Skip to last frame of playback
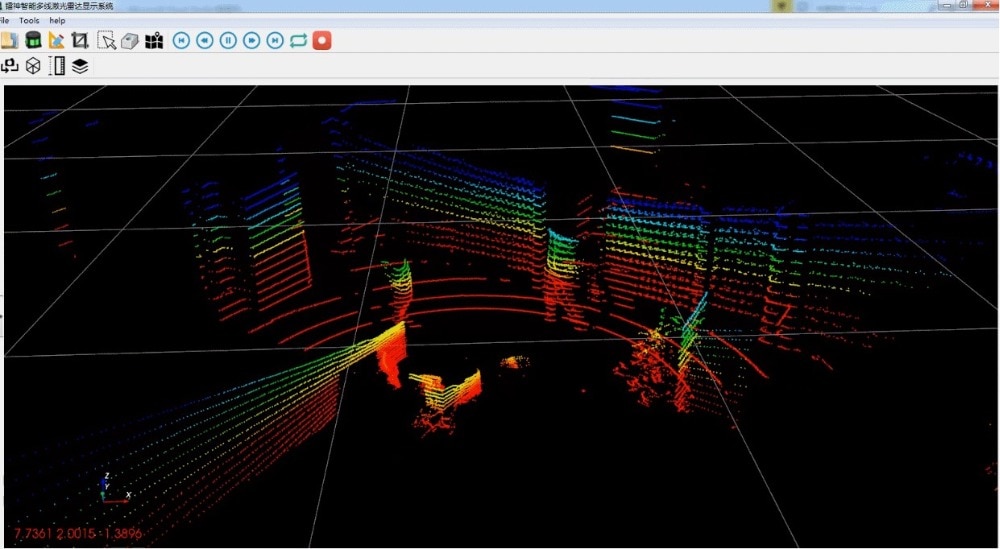 [x=275, y=40]
